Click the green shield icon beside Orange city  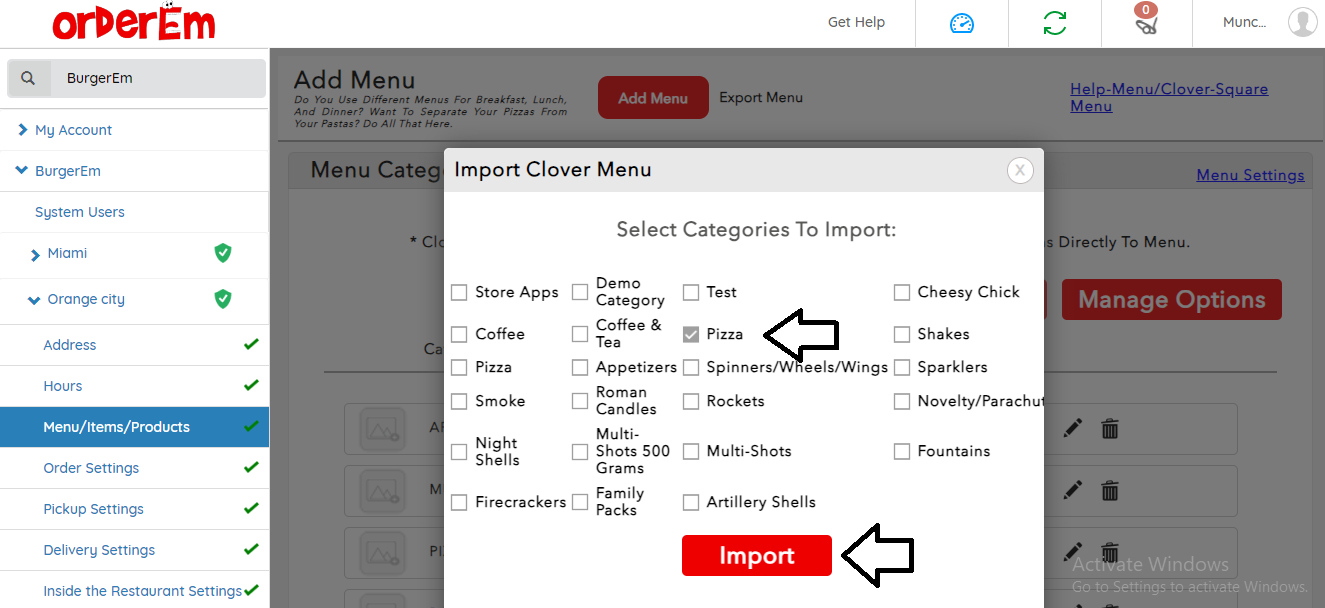point(223,299)
